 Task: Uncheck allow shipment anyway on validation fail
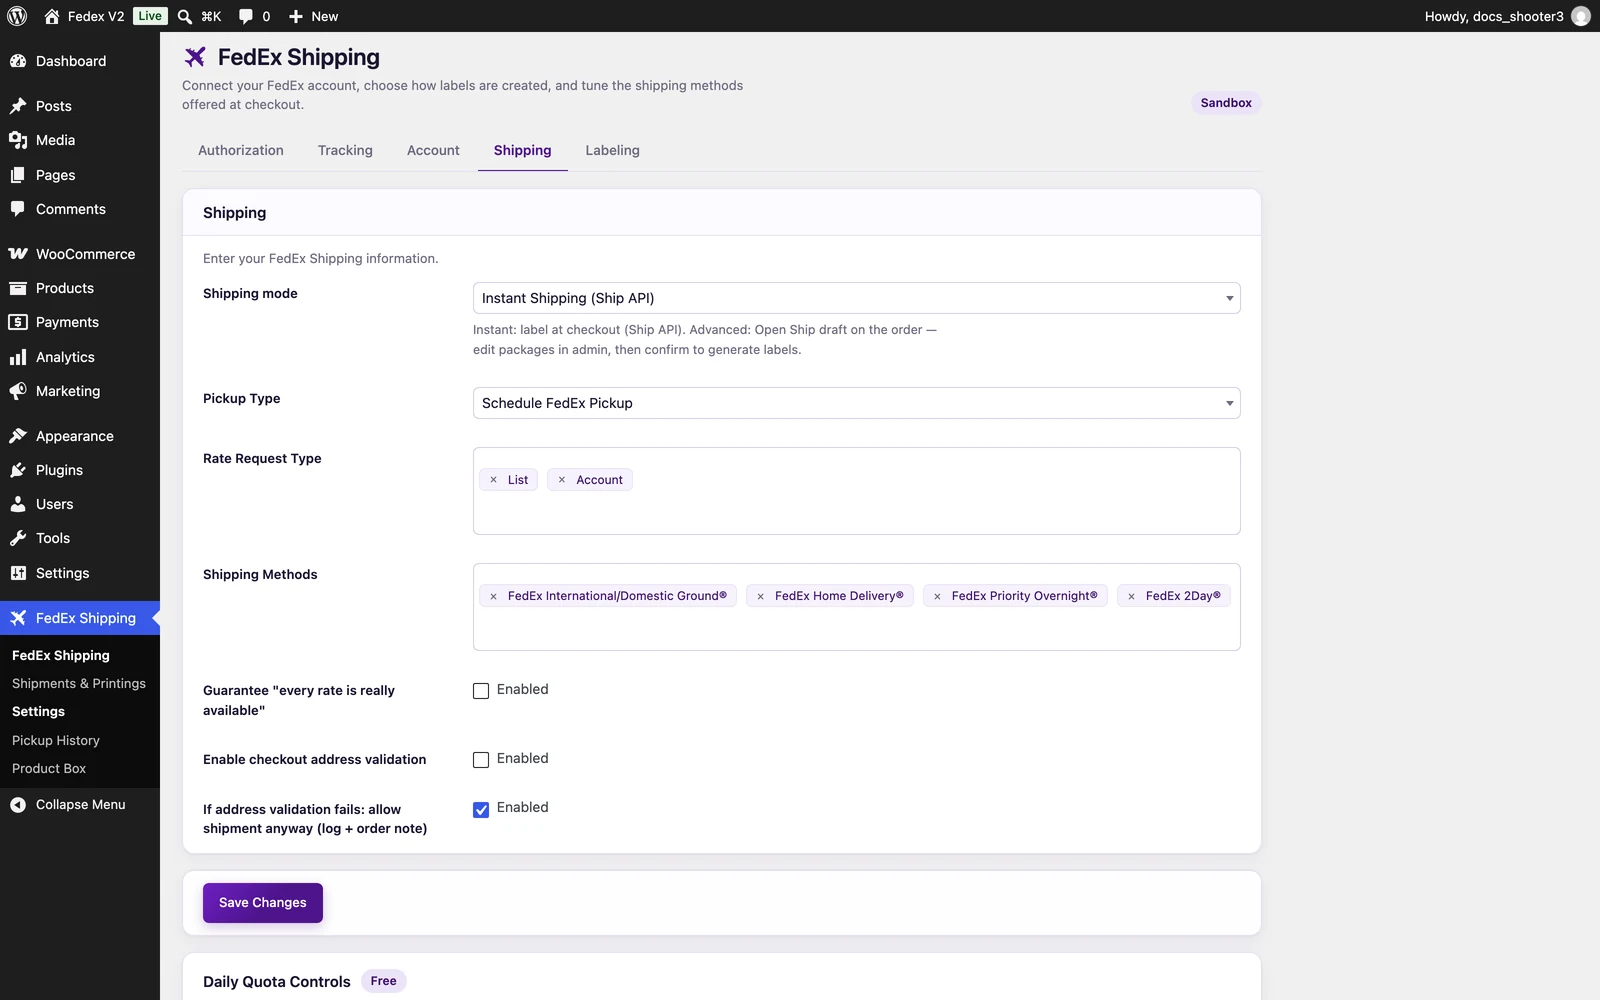[x=481, y=809]
